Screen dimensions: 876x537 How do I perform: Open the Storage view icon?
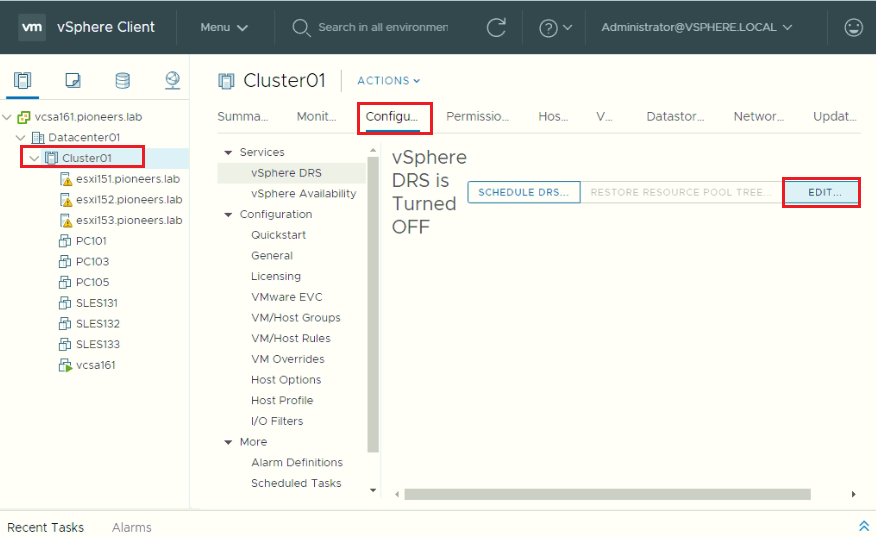click(x=122, y=80)
